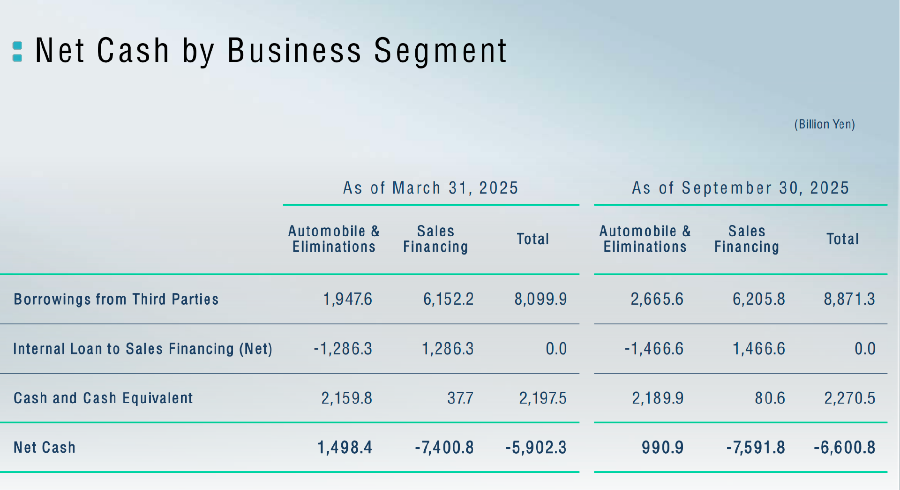This screenshot has height=490, width=900.
Task: Click the (Billion Yen) unit label
Action: point(825,124)
